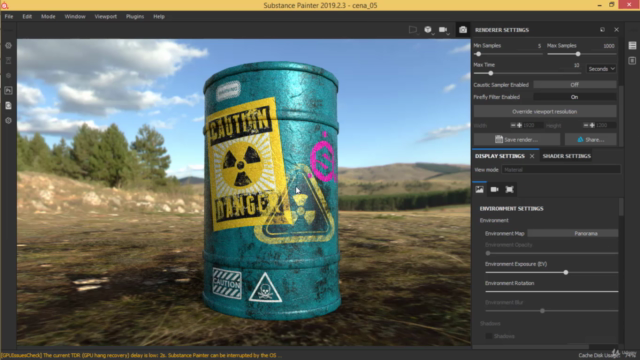Click the Max Samples value 1000
Image resolution: width=640 pixels, height=360 pixels.
point(609,46)
